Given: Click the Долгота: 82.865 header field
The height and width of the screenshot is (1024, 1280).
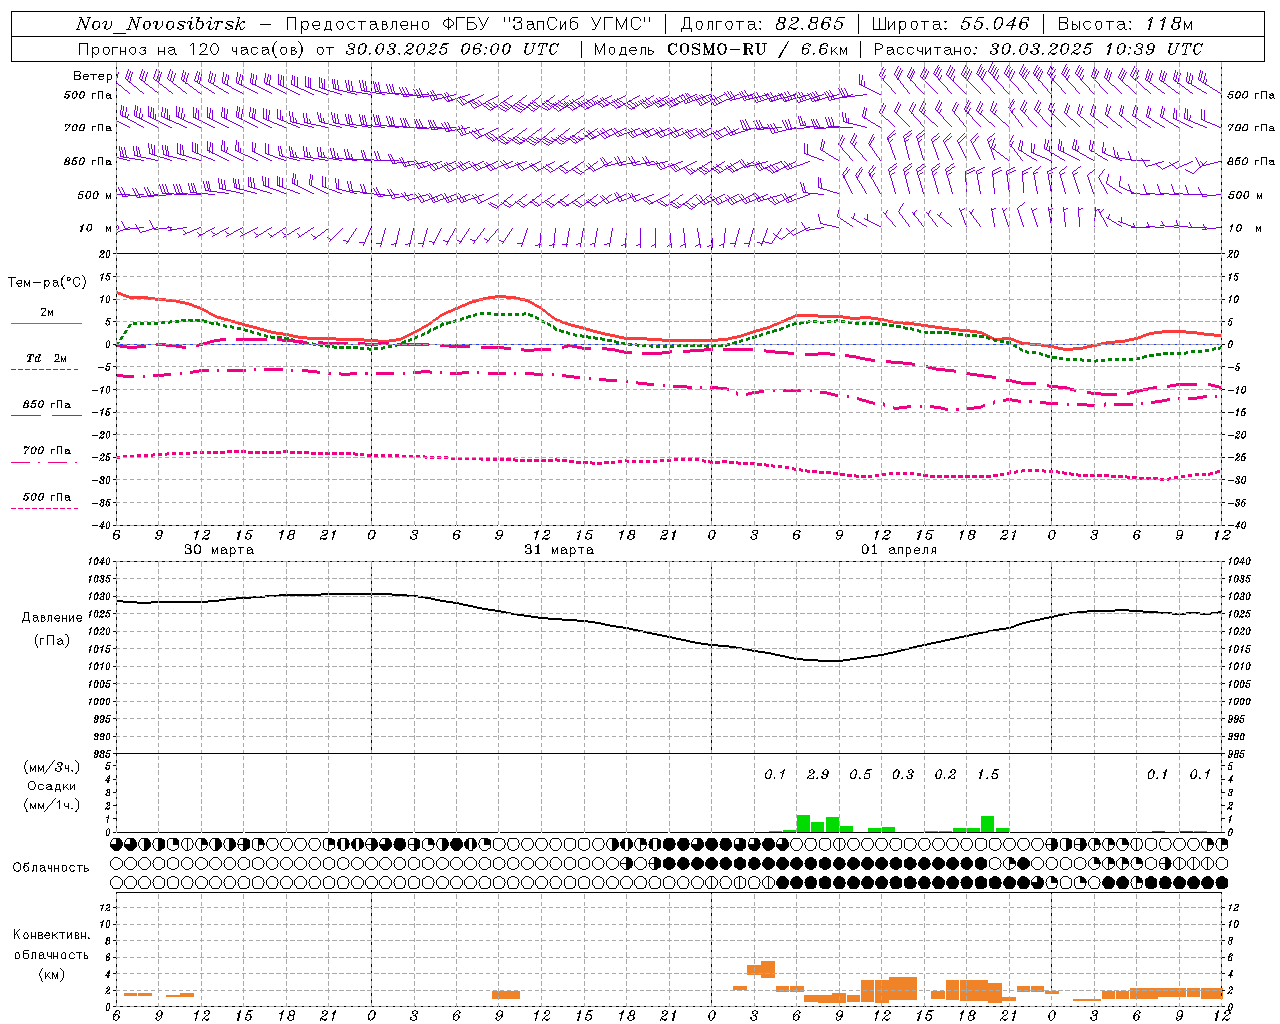Looking at the screenshot, I should coord(762,24).
